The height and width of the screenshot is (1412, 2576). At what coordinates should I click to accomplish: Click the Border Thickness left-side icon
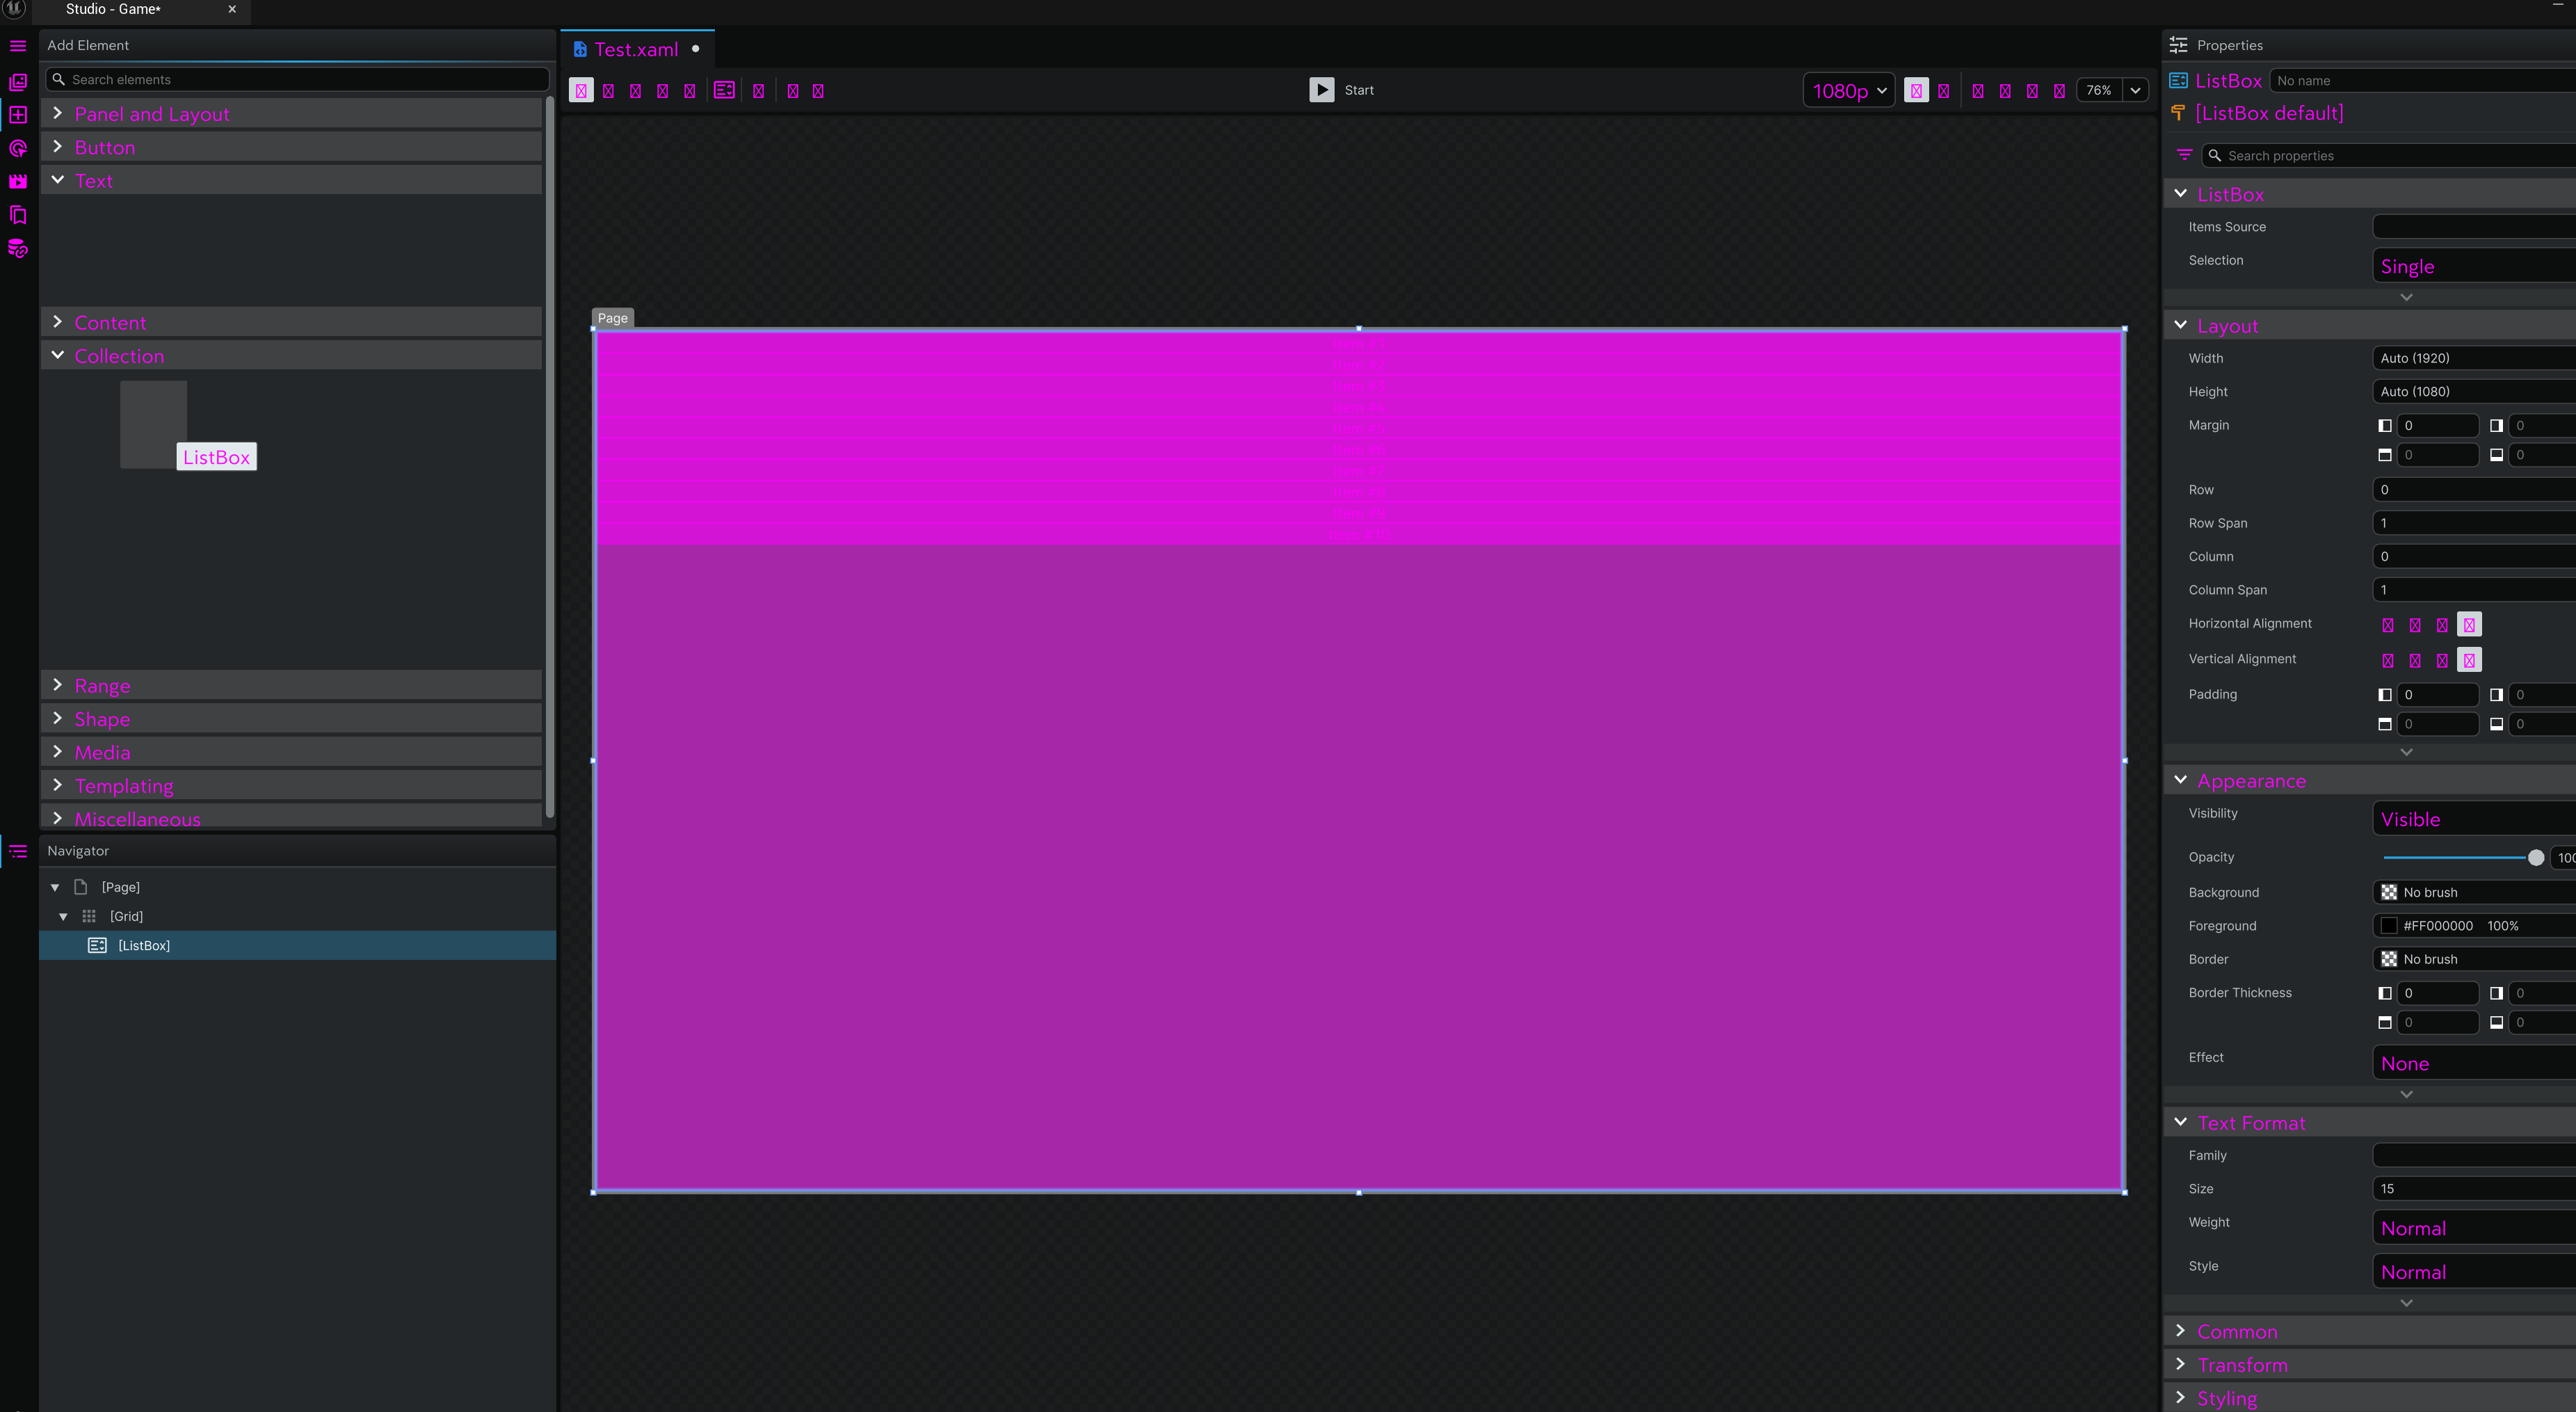click(2385, 994)
